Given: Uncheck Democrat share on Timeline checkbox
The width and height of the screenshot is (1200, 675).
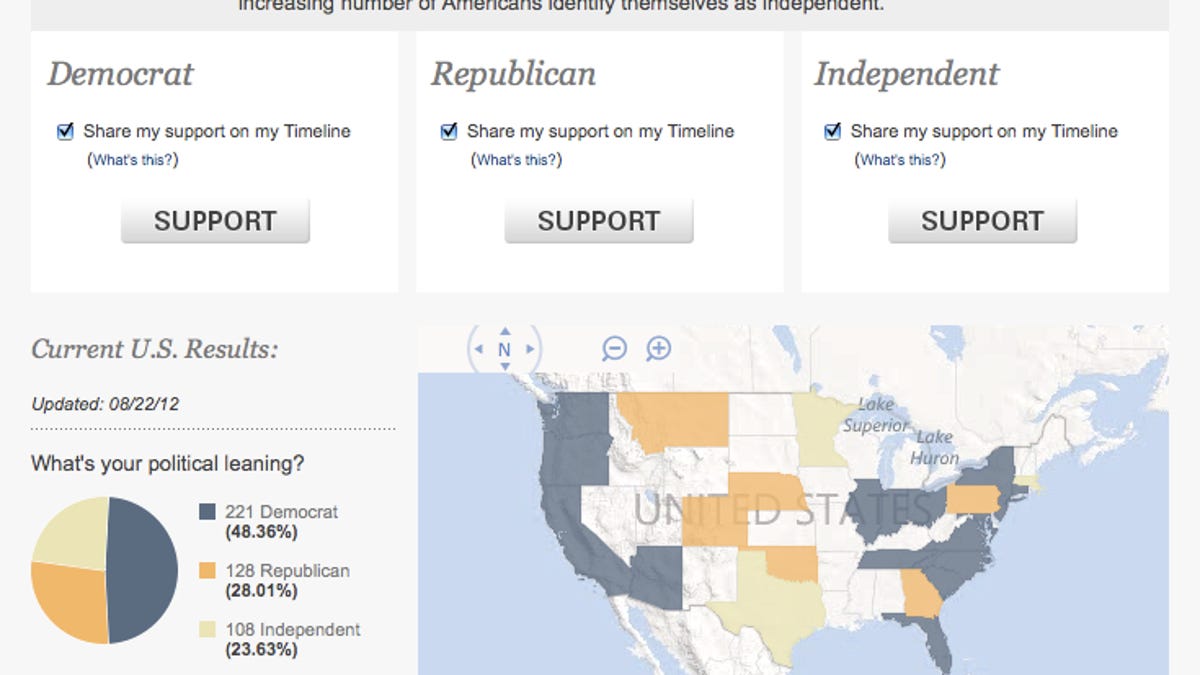Looking at the screenshot, I should [66, 131].
